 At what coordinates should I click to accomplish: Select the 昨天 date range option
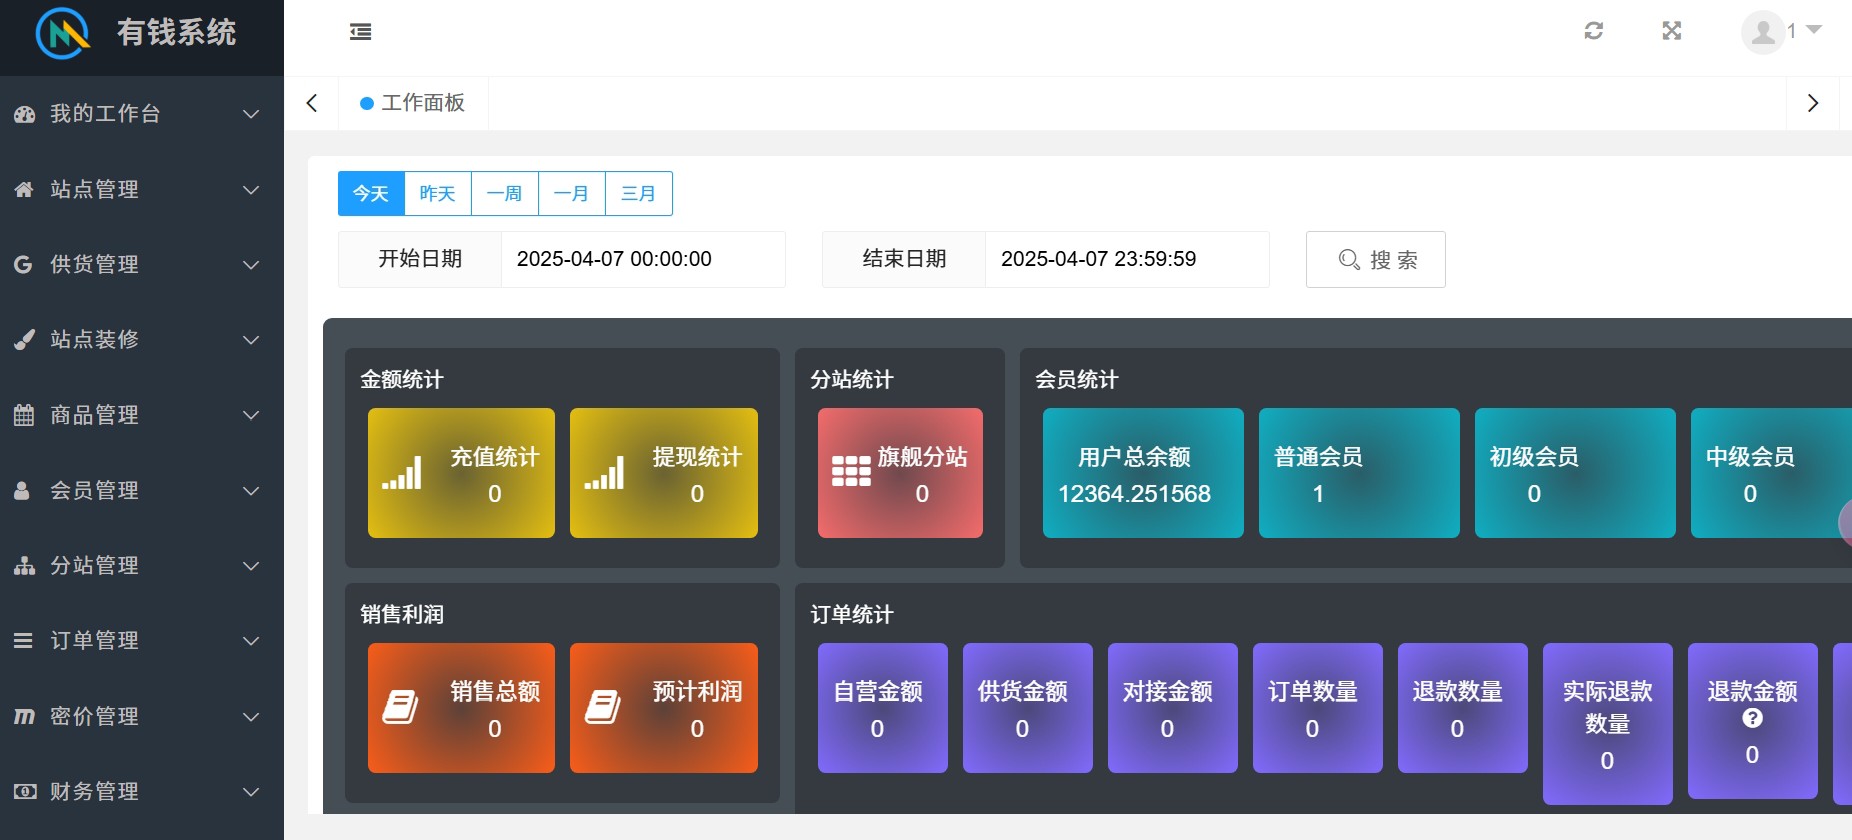click(438, 193)
